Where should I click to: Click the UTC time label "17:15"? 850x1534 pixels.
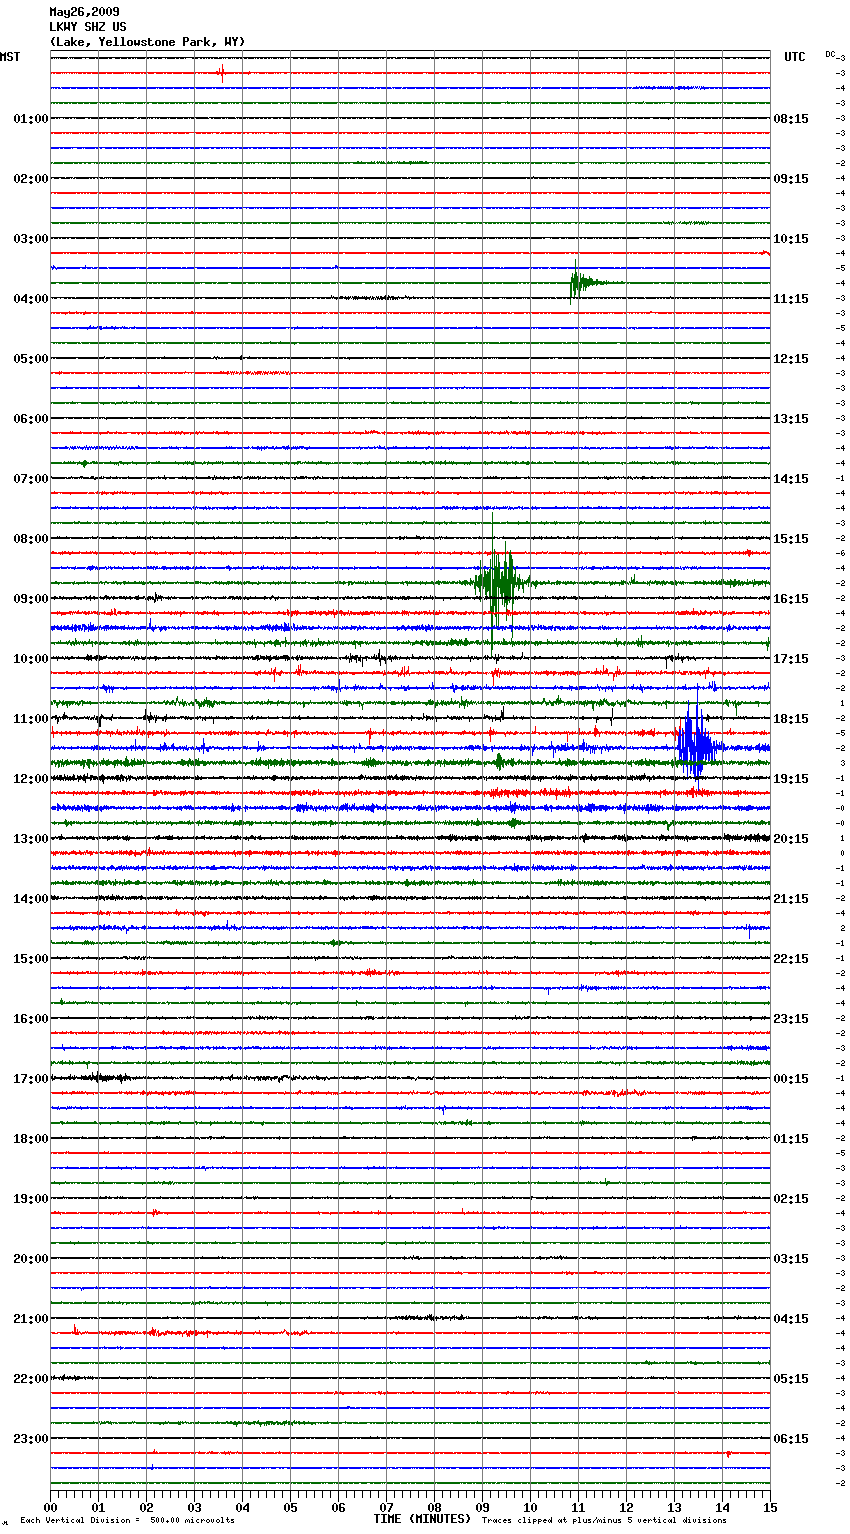point(791,659)
